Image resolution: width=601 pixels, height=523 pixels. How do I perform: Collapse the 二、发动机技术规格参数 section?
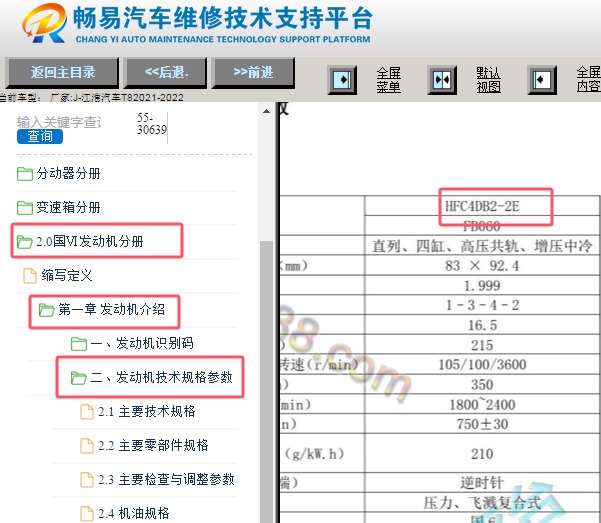point(161,377)
